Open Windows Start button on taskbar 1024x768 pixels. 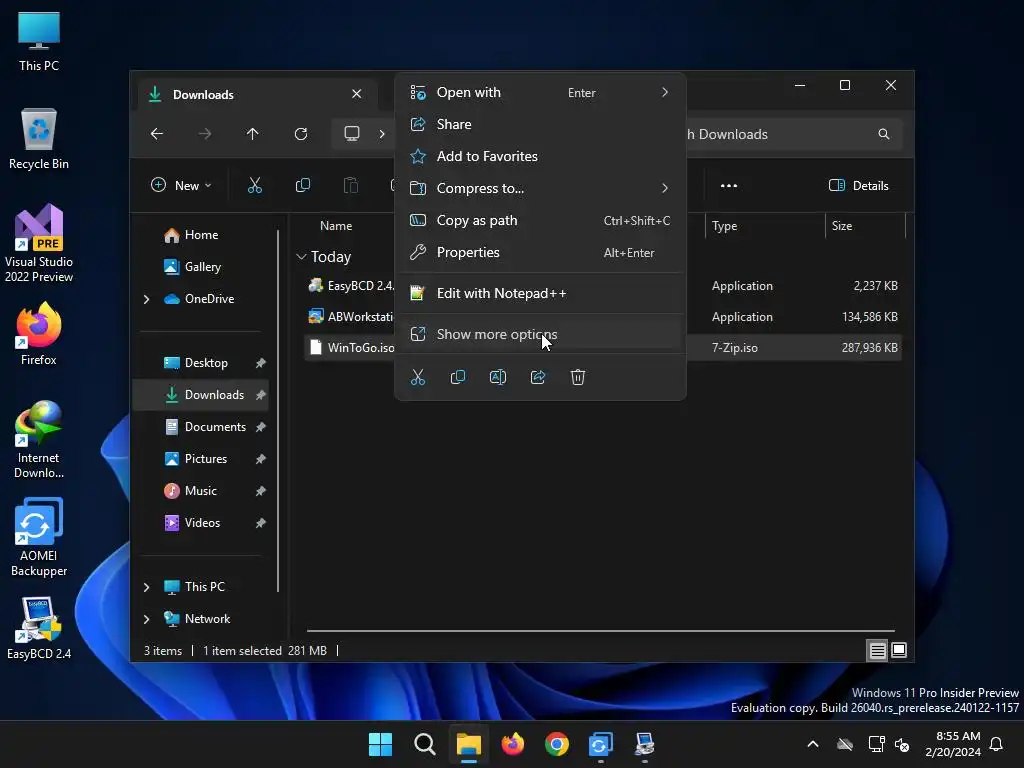click(380, 744)
